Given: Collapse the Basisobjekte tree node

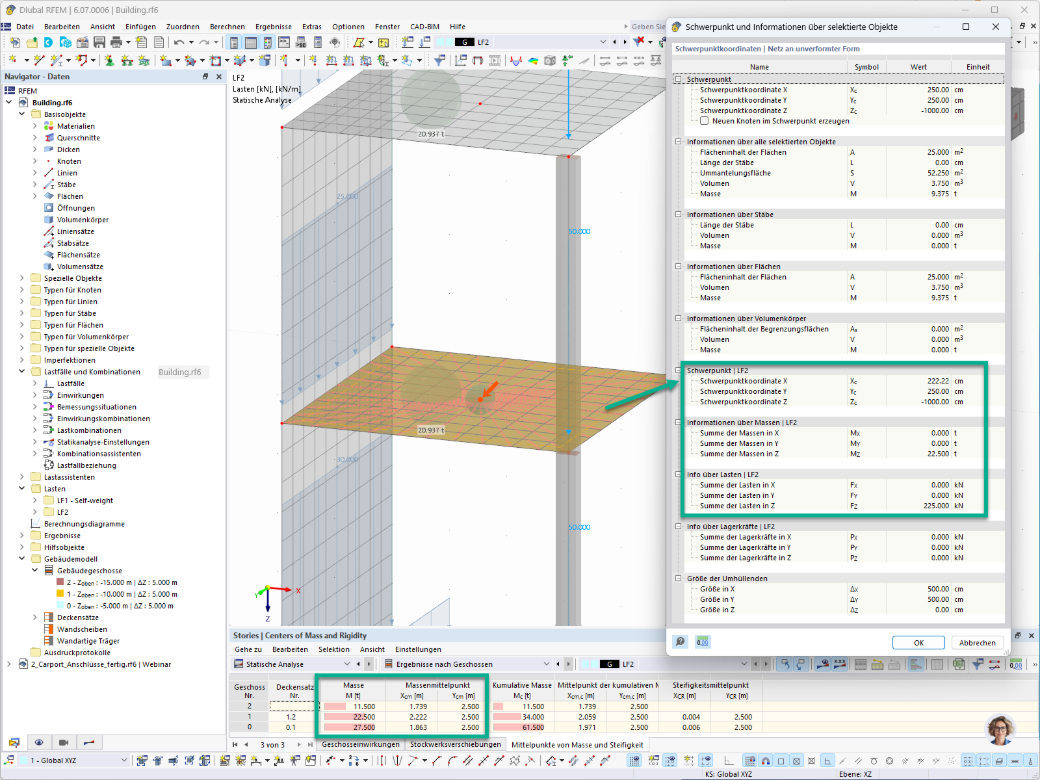Looking at the screenshot, I should click(x=22, y=114).
